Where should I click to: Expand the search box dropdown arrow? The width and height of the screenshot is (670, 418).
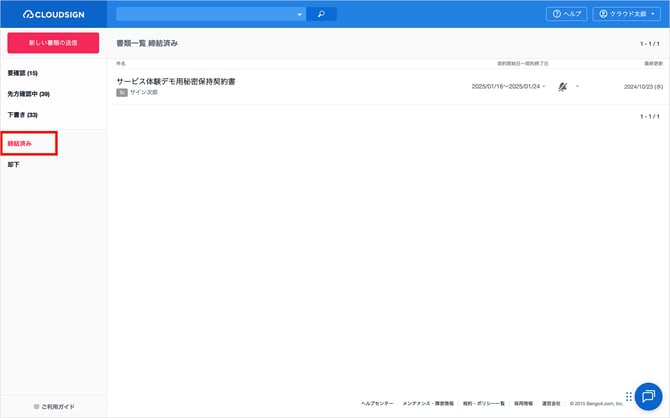[x=300, y=14]
